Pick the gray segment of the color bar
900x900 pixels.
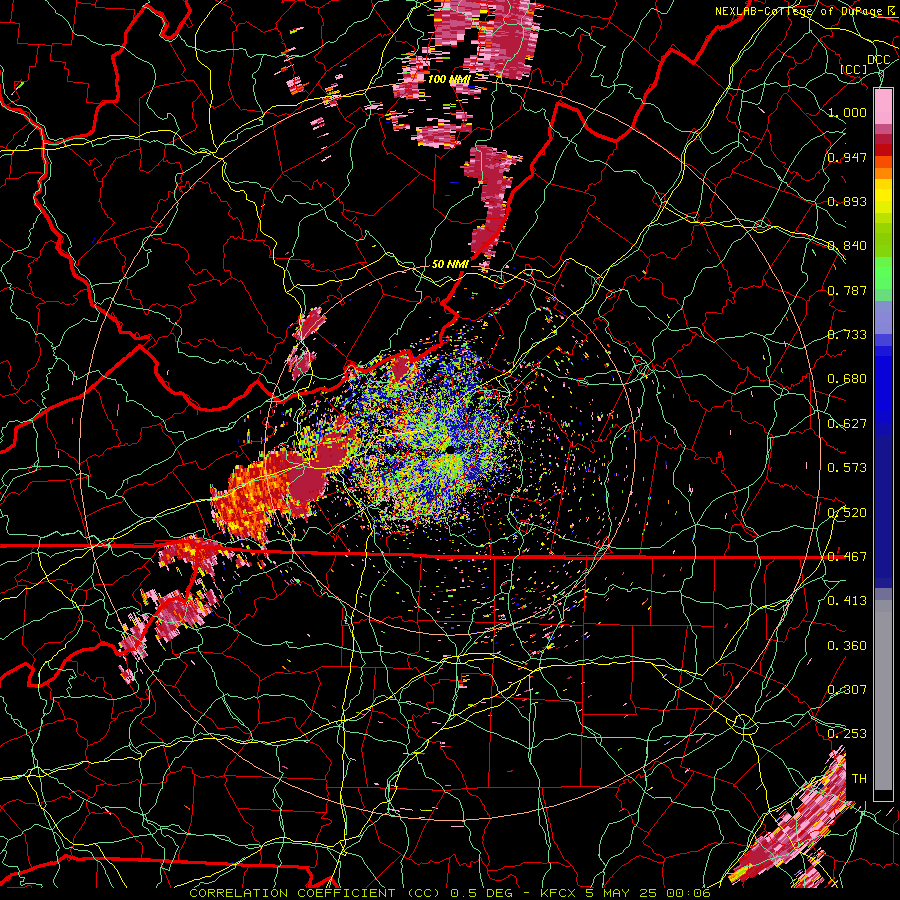pos(883,695)
